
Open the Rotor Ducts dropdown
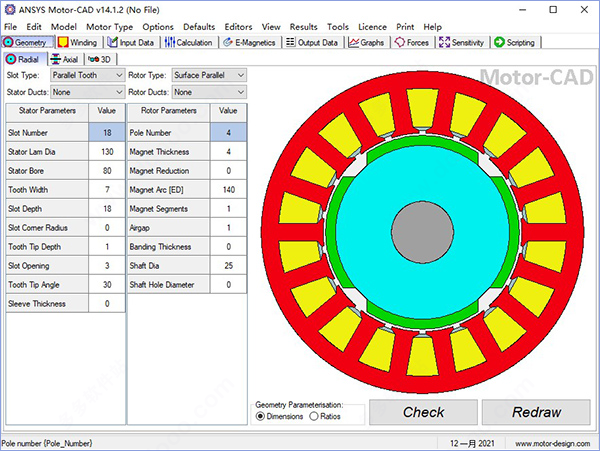tap(209, 92)
